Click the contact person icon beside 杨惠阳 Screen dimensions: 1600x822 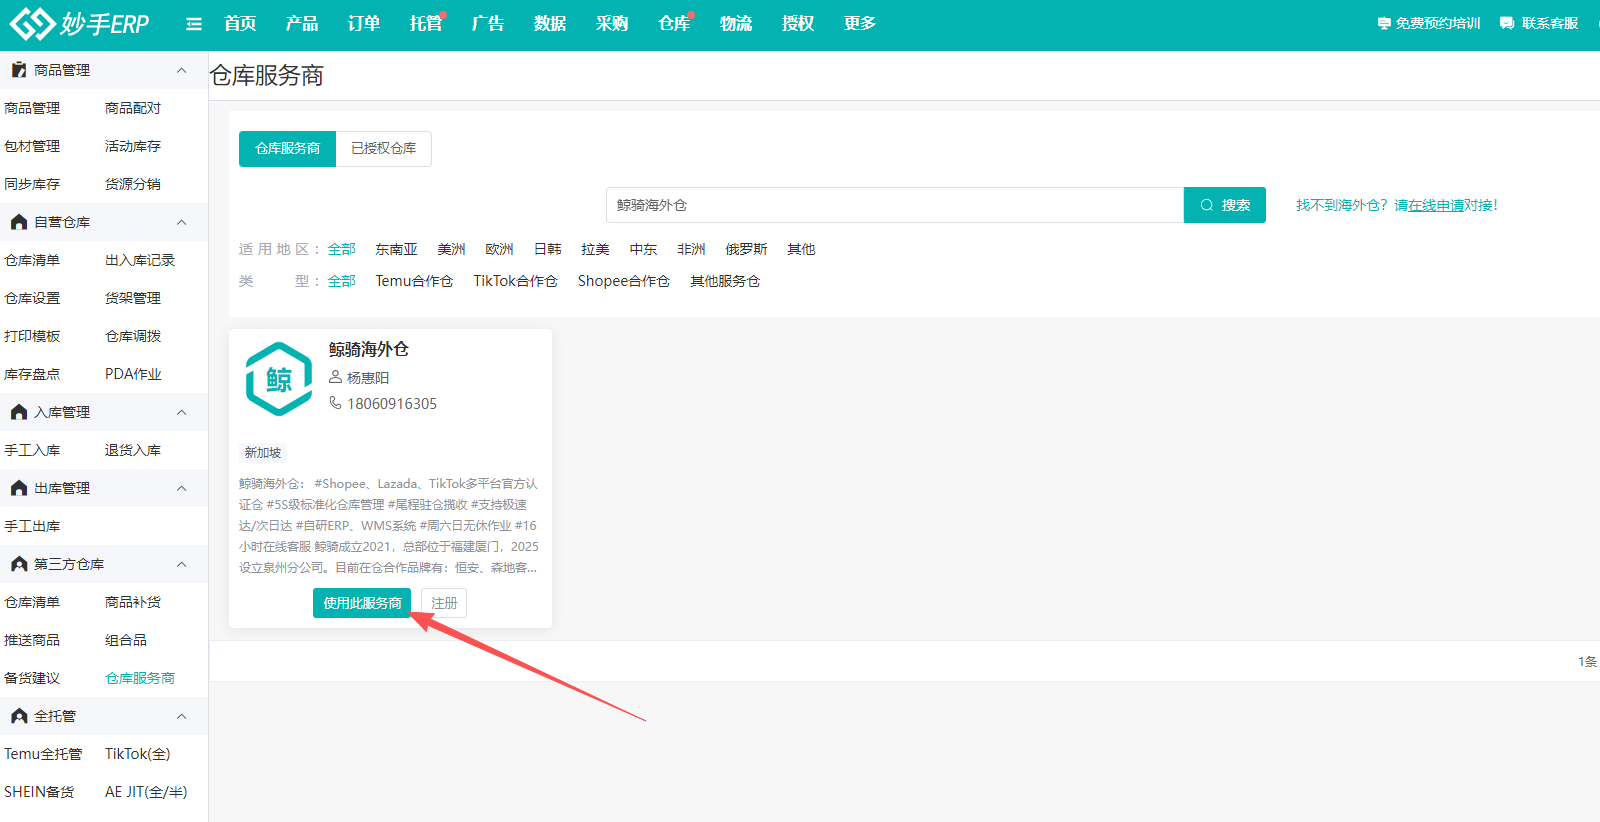tap(336, 377)
